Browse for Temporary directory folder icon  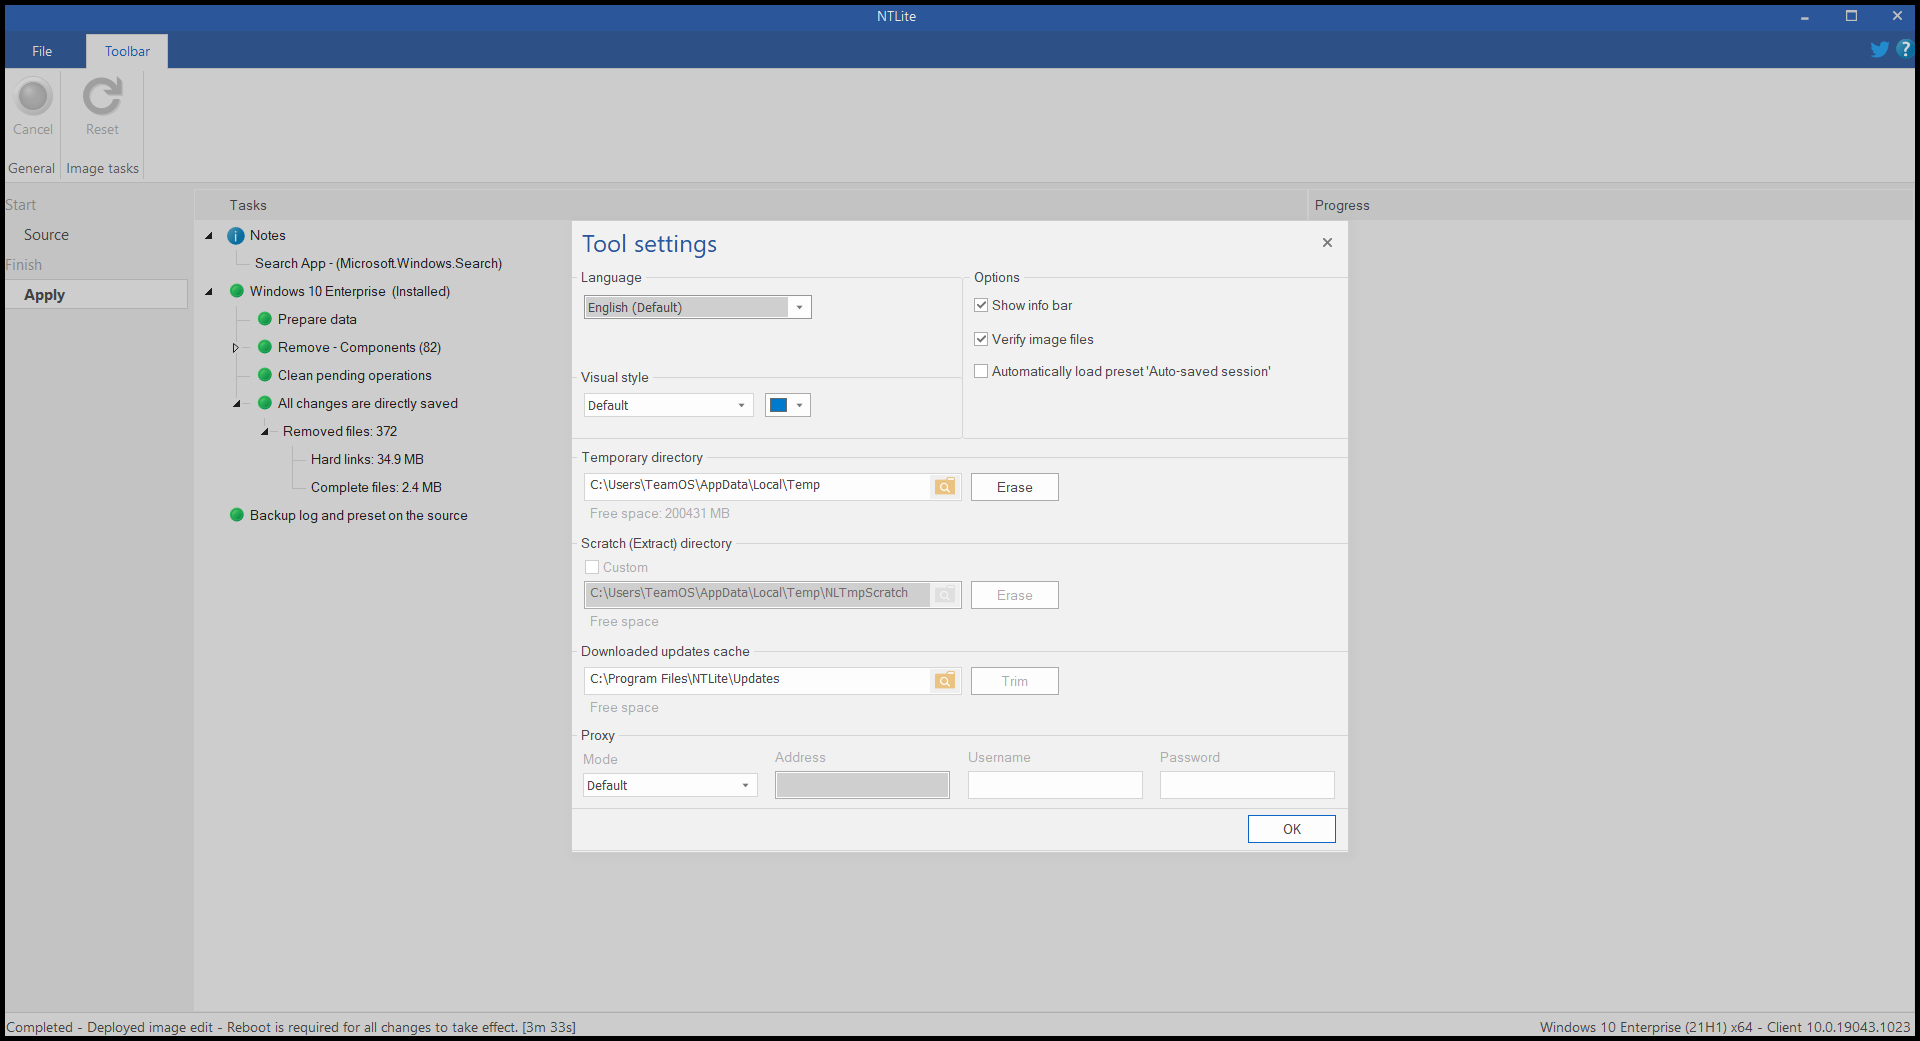pos(945,487)
